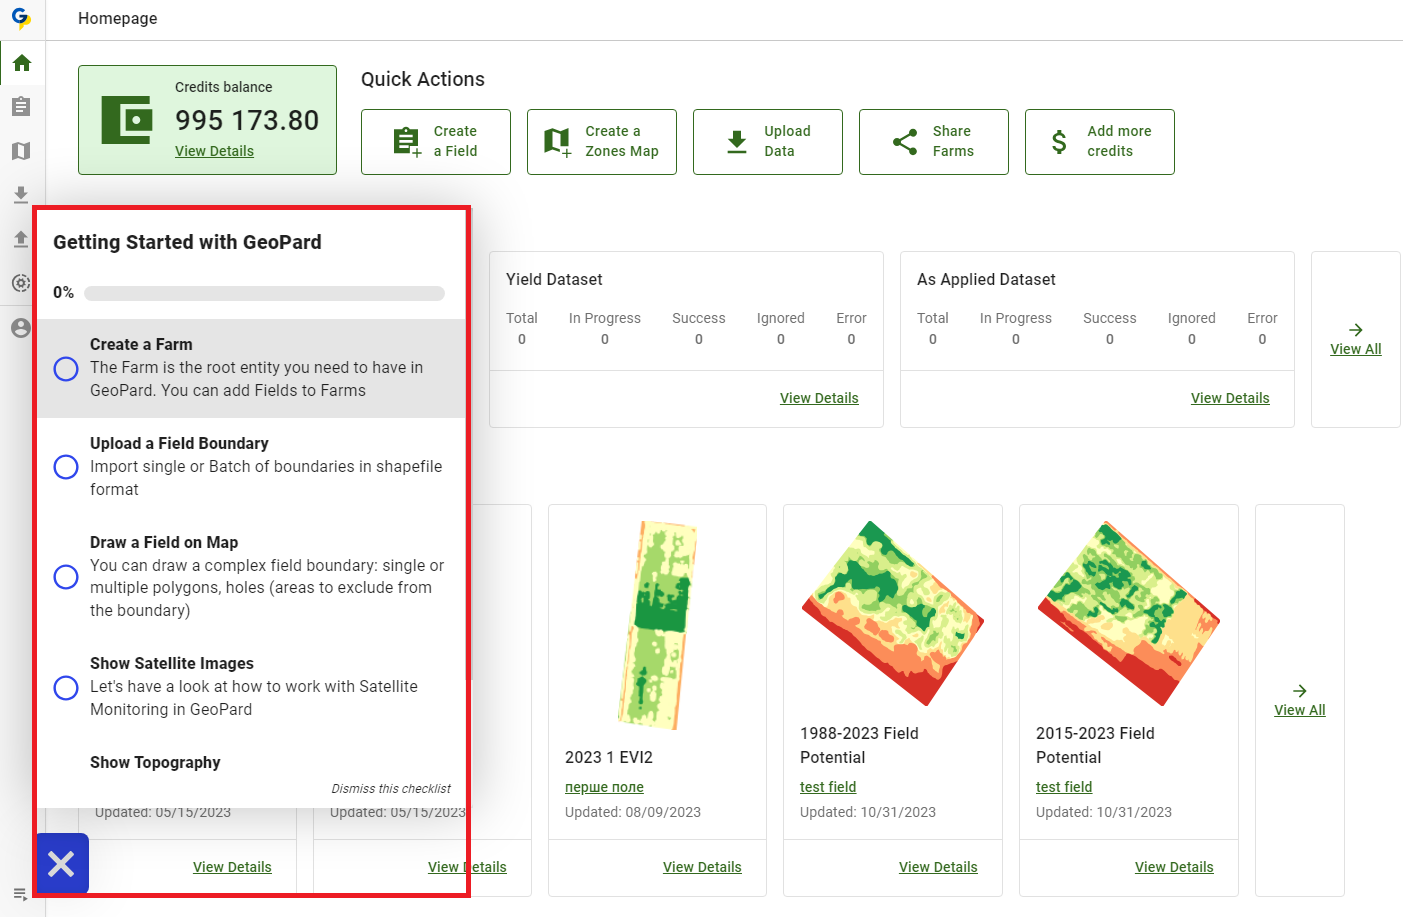Click the Home icon in the sidebar

[x=22, y=63]
